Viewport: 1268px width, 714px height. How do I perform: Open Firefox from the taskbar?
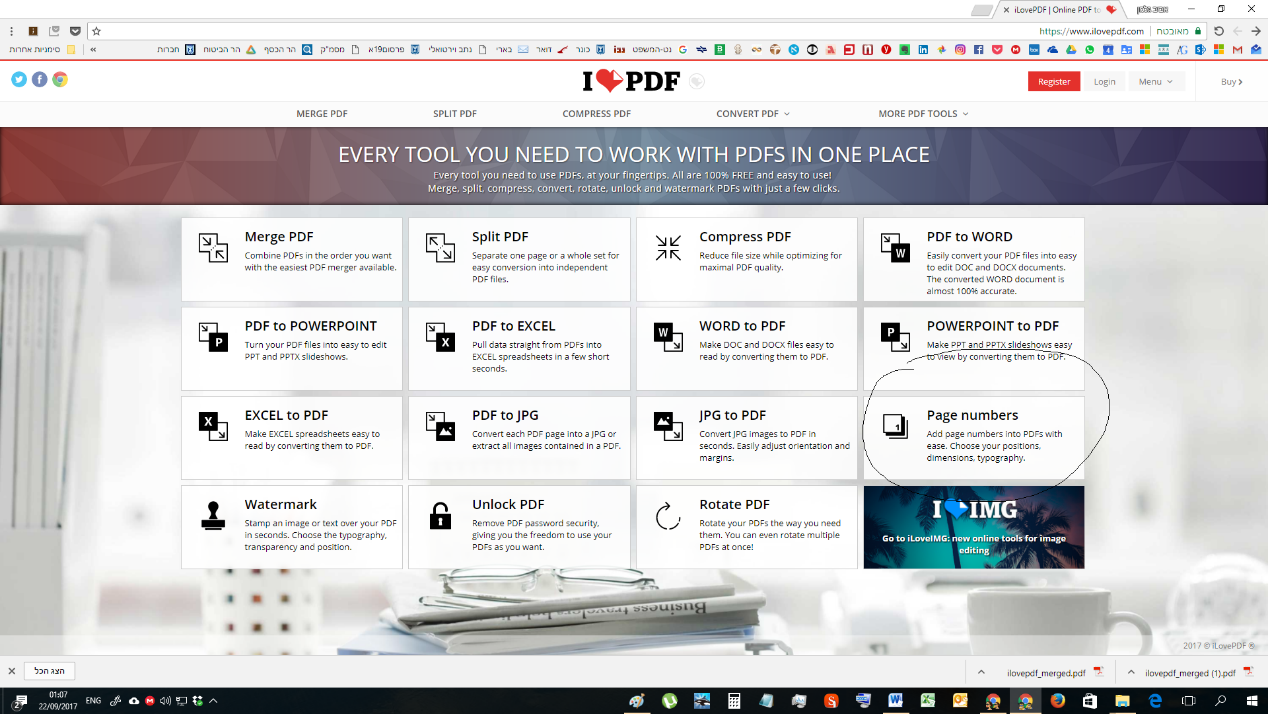(x=1057, y=700)
